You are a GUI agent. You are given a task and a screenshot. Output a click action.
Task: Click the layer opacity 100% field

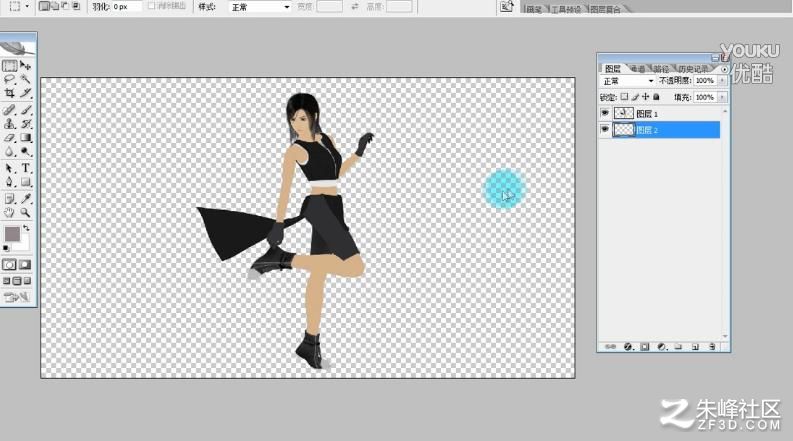pos(705,80)
